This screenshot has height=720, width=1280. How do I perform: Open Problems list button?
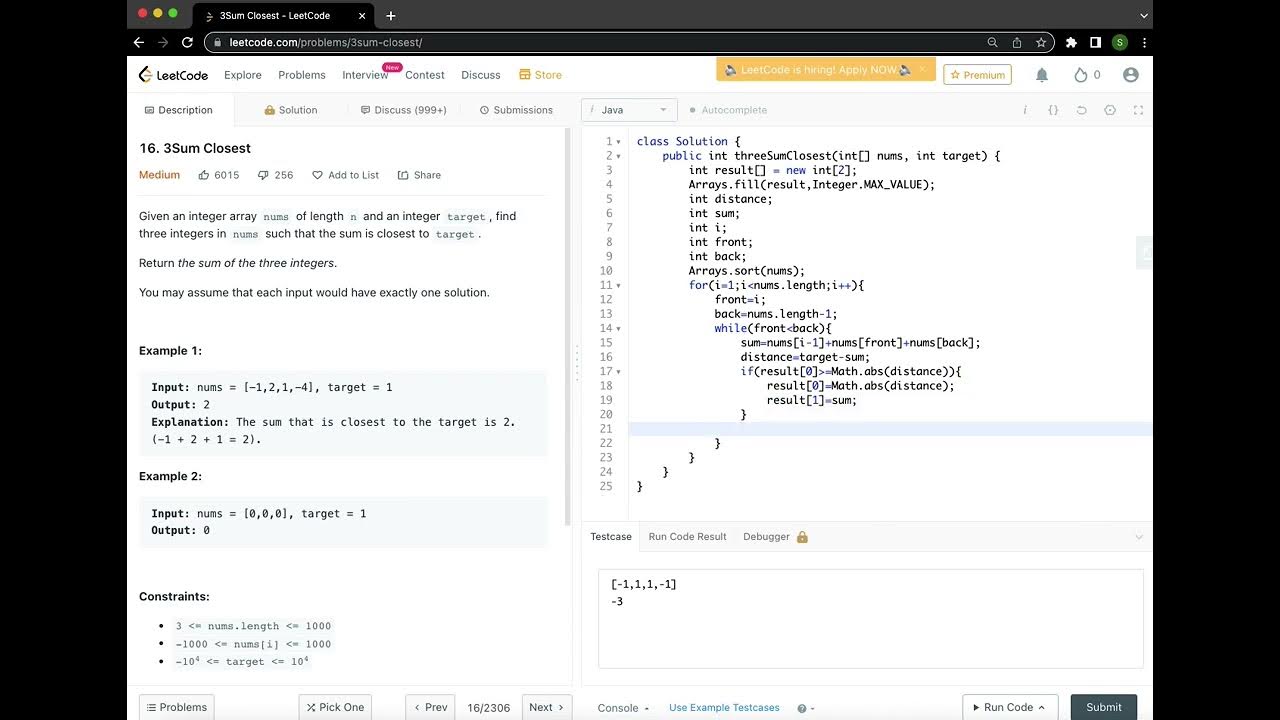176,707
